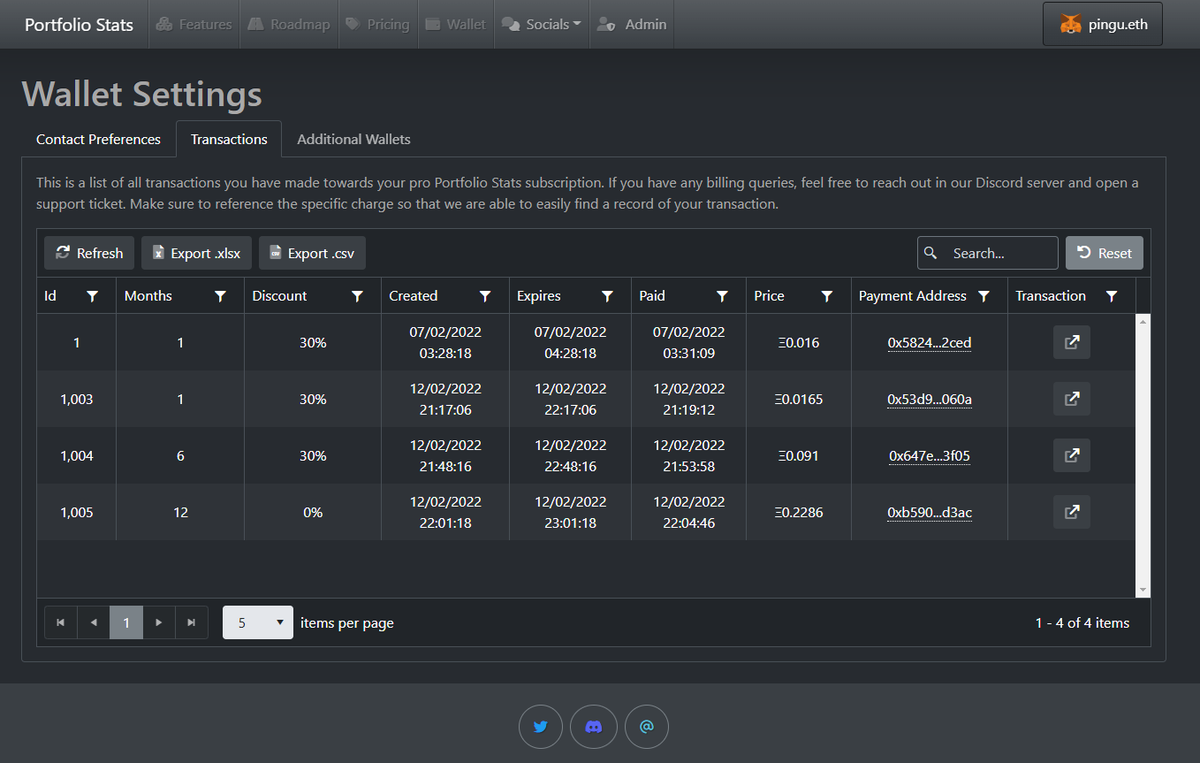This screenshot has height=763, width=1200.
Task: Open transaction link for row 1,003
Action: click(x=1071, y=399)
